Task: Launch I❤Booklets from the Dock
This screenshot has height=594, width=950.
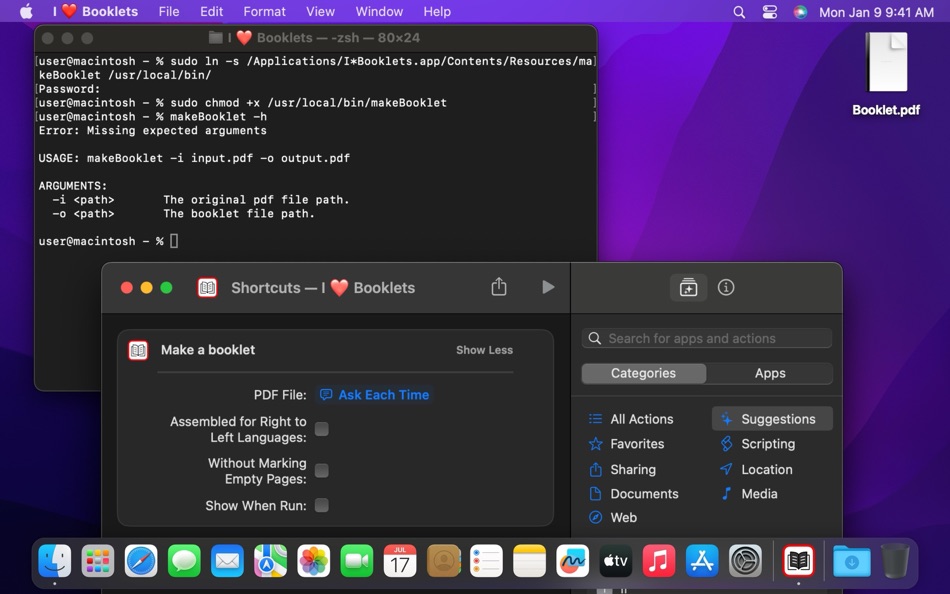Action: point(797,562)
